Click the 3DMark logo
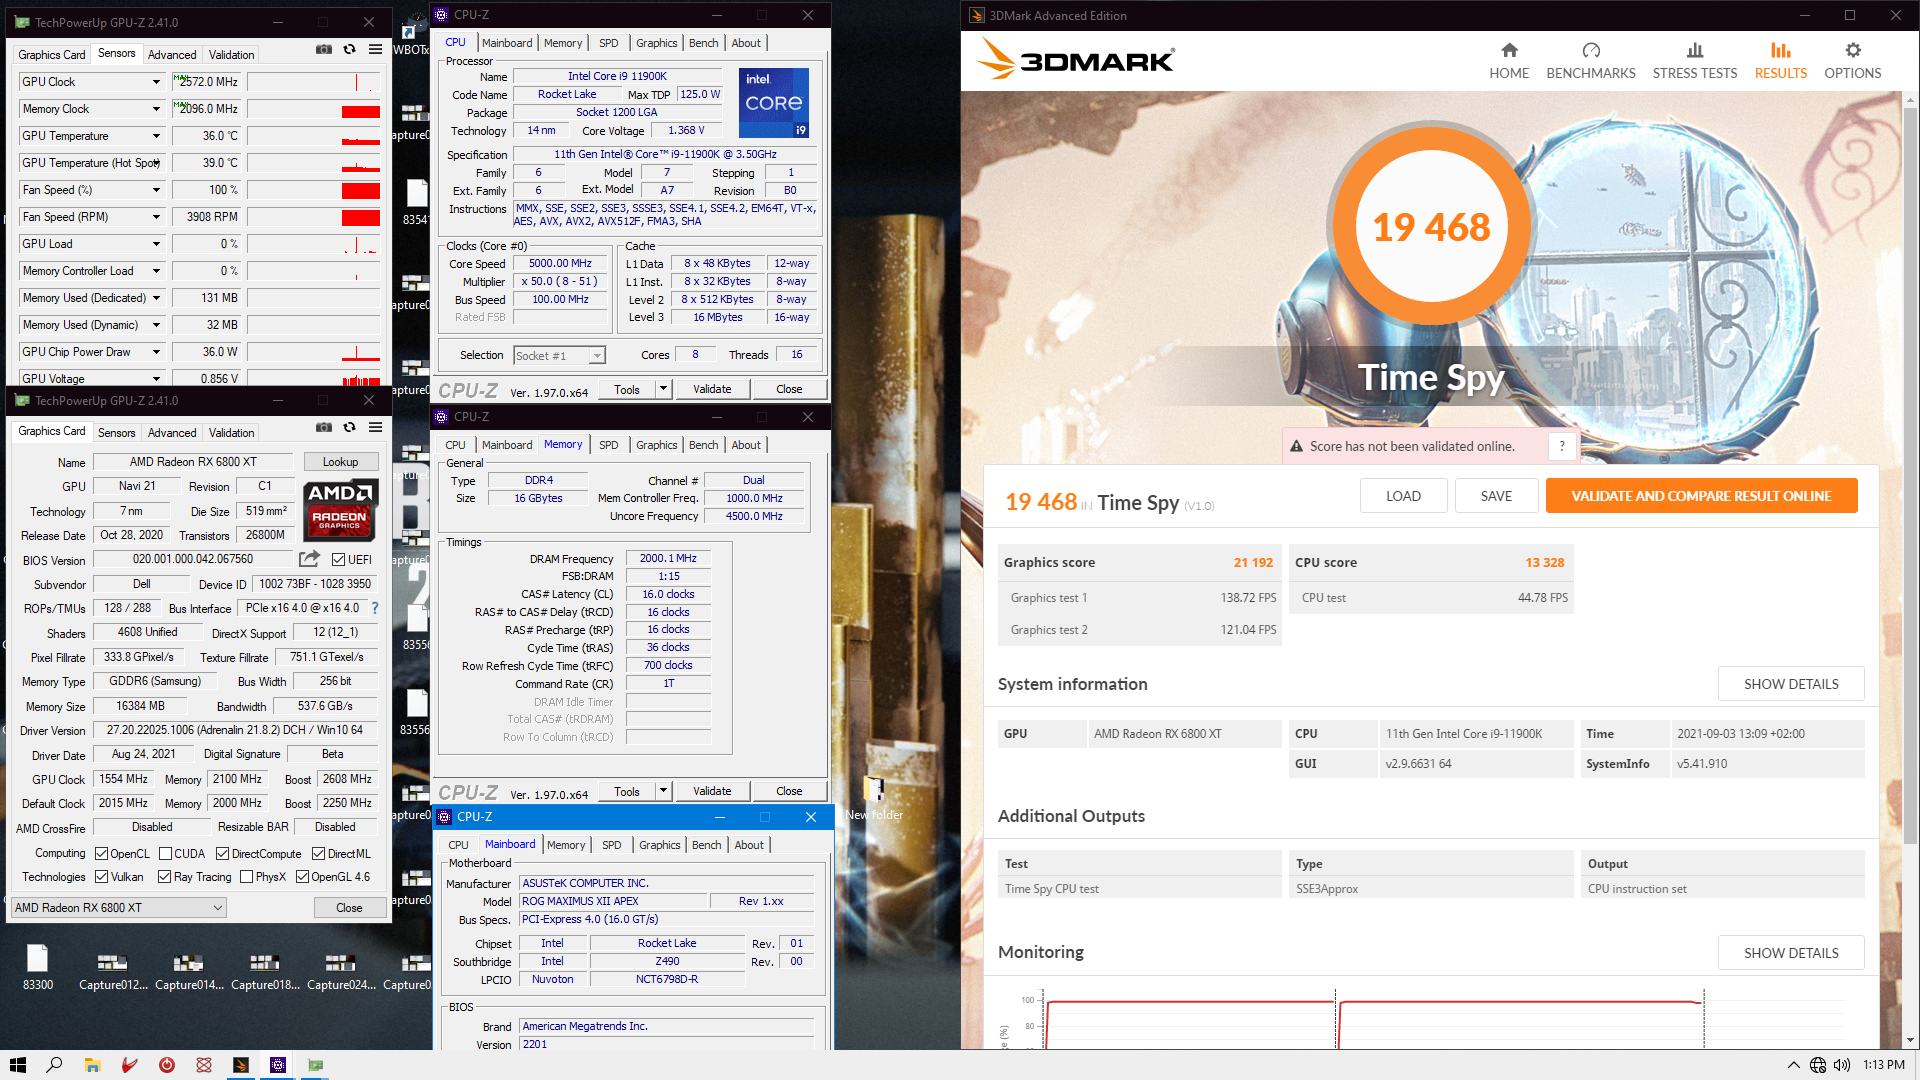 (x=1075, y=59)
